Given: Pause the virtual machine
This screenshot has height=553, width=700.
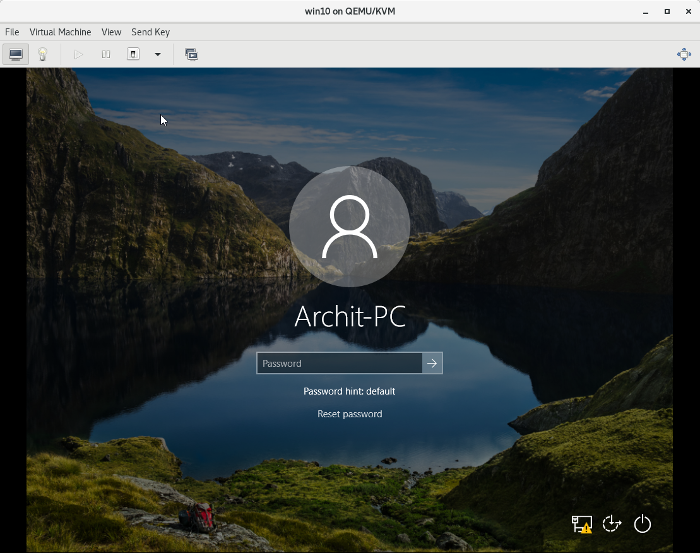Looking at the screenshot, I should click(x=105, y=54).
